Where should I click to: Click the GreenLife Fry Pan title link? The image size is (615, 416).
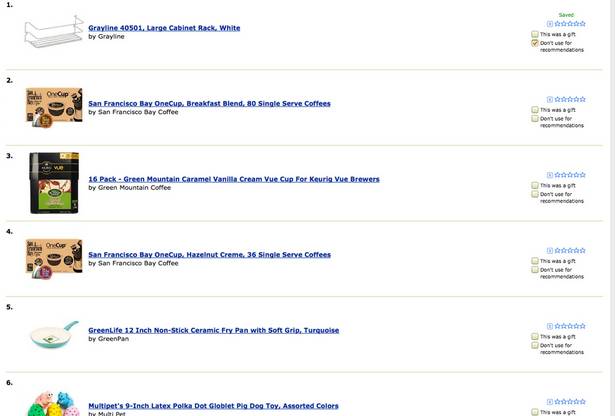(213, 330)
